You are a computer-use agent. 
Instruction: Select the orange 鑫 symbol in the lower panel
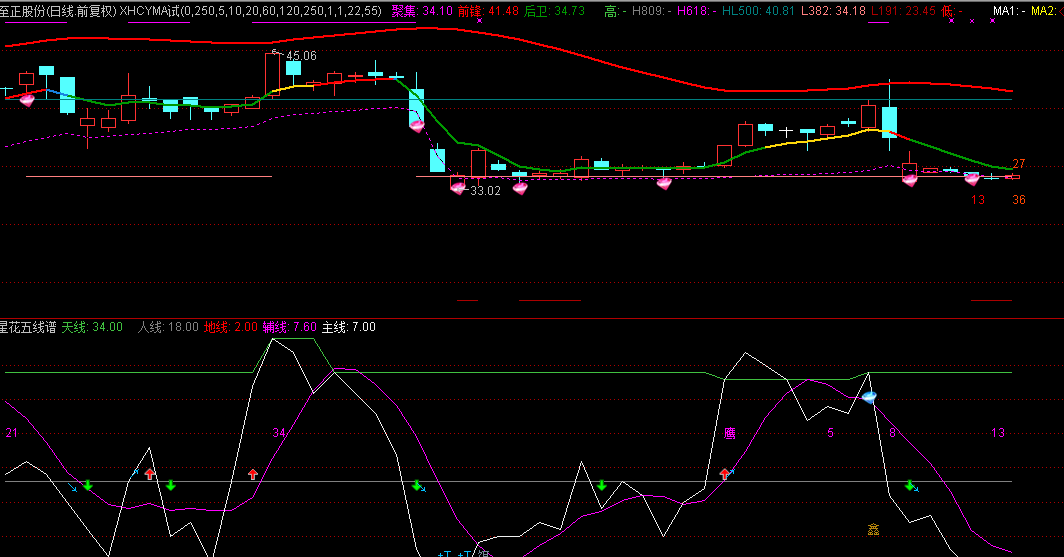click(873, 529)
